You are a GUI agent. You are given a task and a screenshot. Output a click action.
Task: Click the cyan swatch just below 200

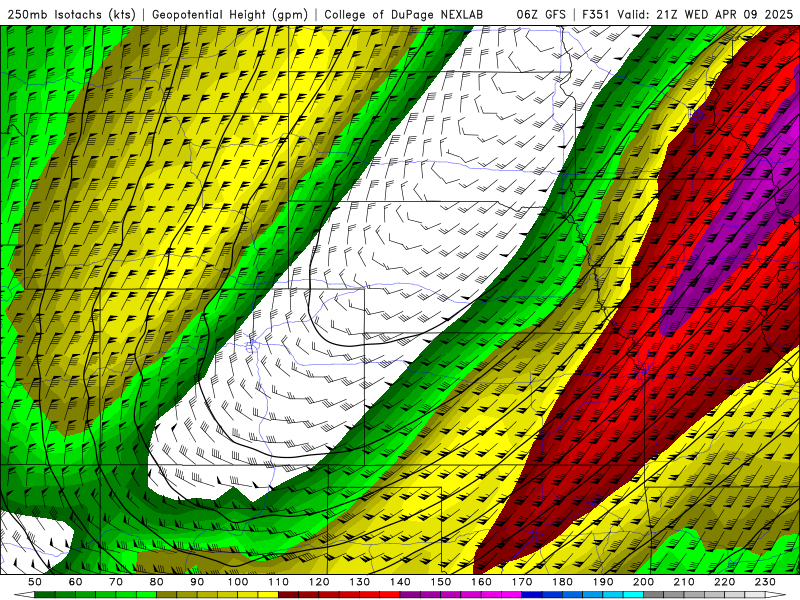(633, 595)
